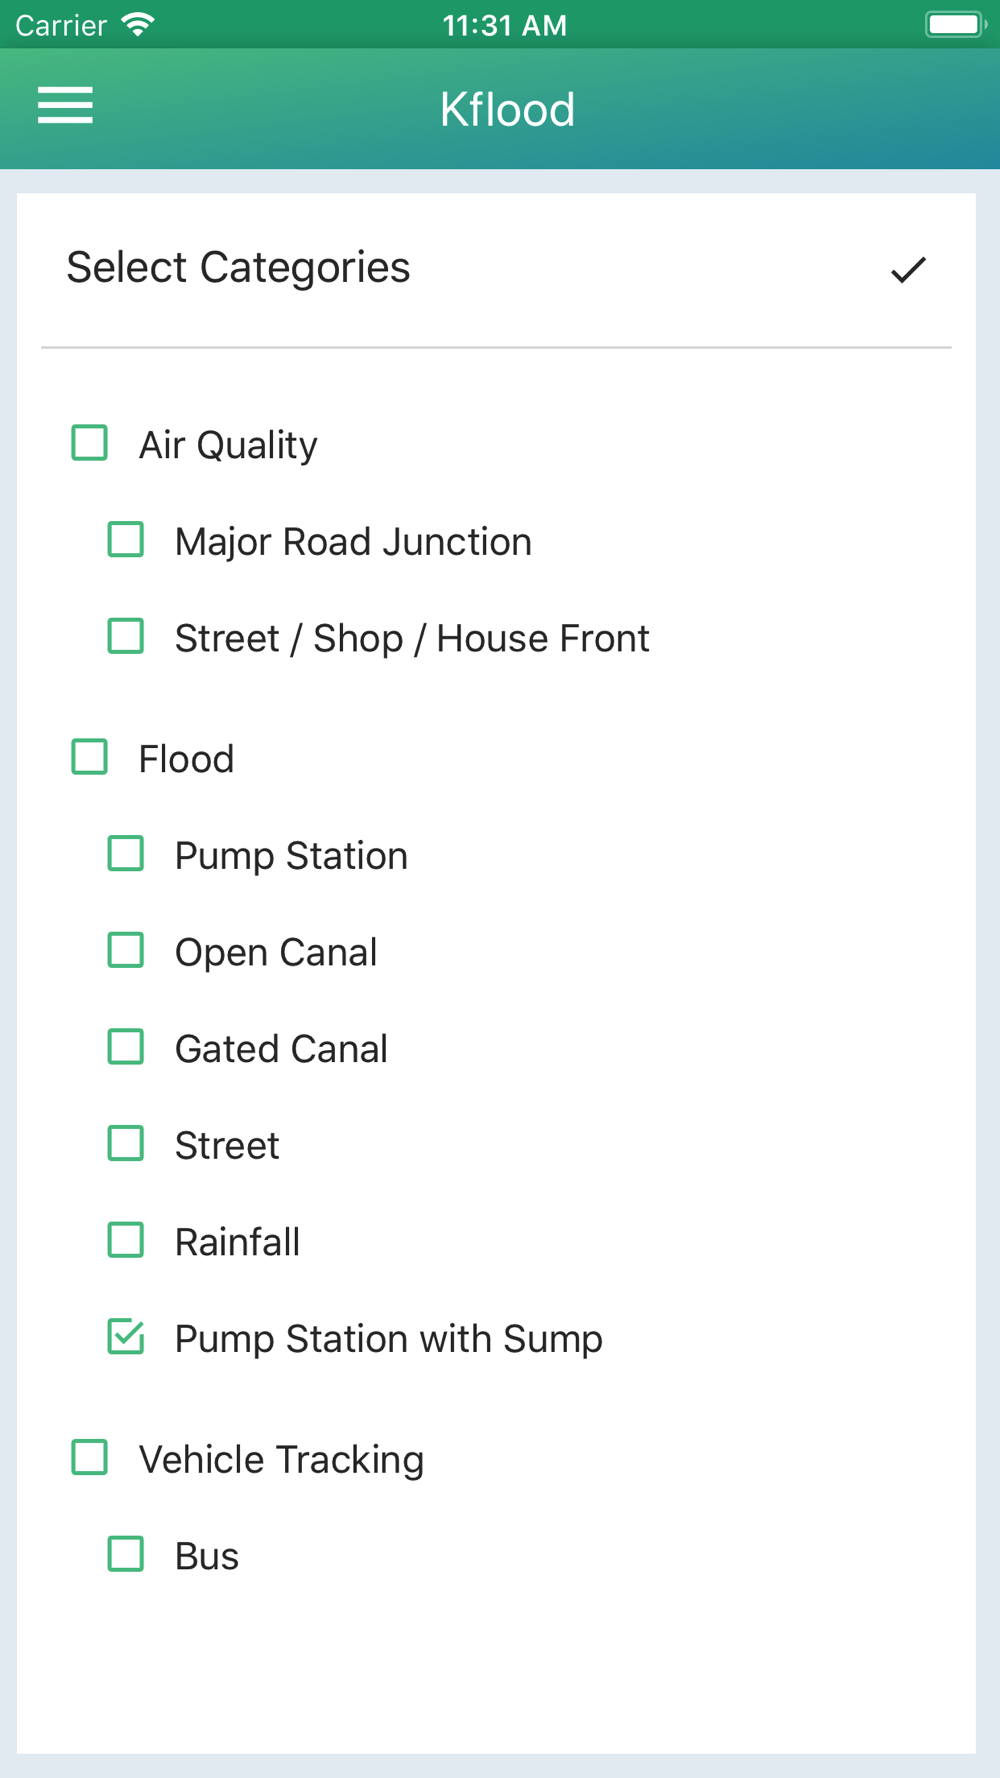1000x1778 pixels.
Task: Tap the Wi-Fi icon in status bar
Action: 138,24
